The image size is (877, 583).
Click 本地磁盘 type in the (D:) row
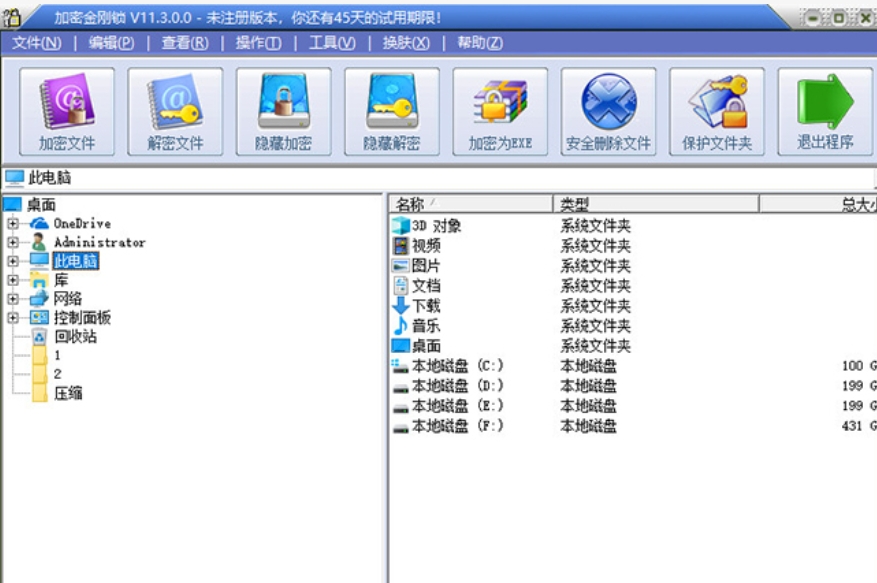[x=588, y=386]
